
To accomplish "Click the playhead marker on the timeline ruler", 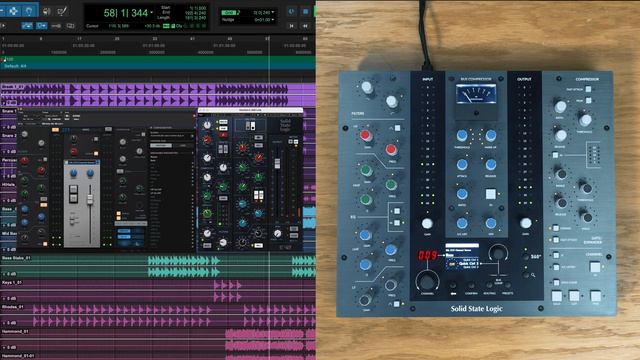I will tap(268, 38).
